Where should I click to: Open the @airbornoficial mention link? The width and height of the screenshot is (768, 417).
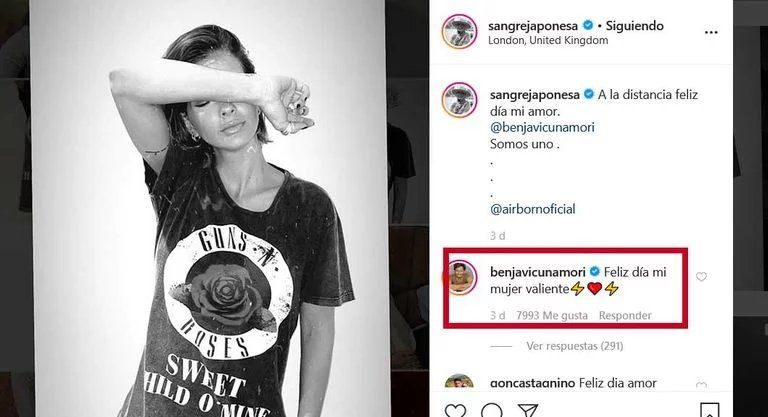coord(532,209)
